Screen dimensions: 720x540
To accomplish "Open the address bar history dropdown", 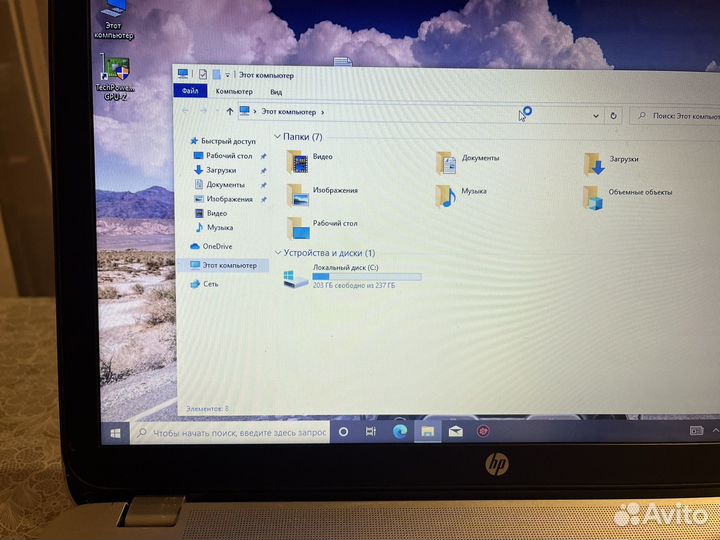I will click(x=596, y=116).
